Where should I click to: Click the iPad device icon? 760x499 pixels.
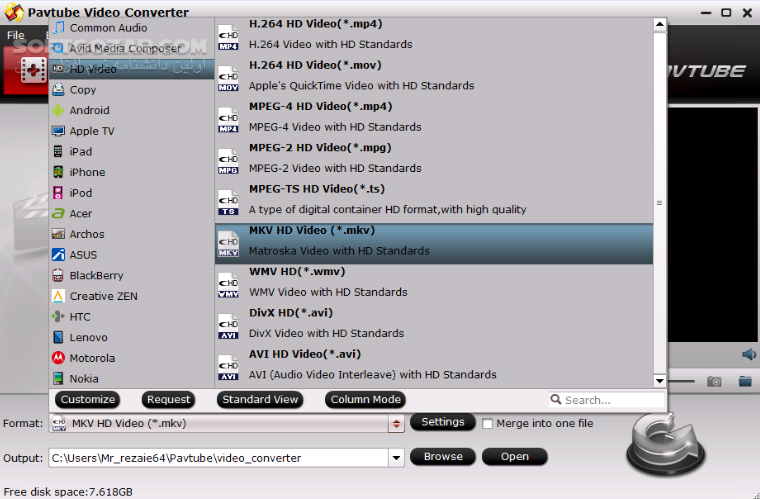point(58,151)
